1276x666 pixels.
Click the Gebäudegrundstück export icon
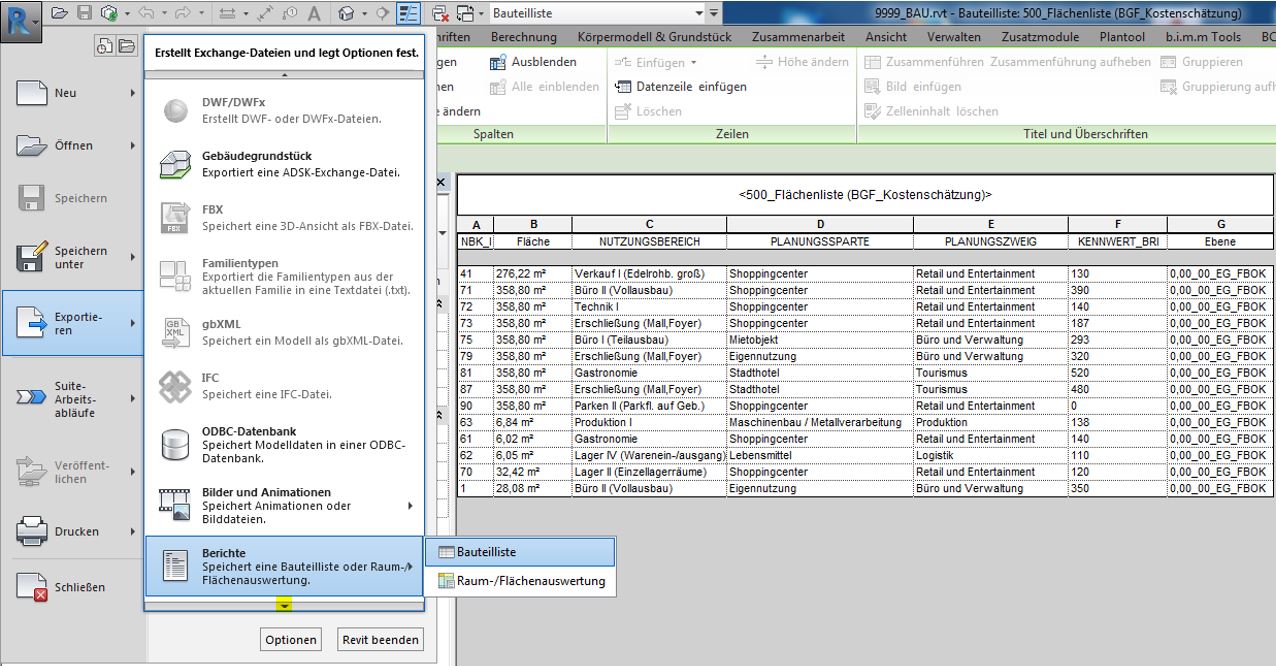point(176,165)
